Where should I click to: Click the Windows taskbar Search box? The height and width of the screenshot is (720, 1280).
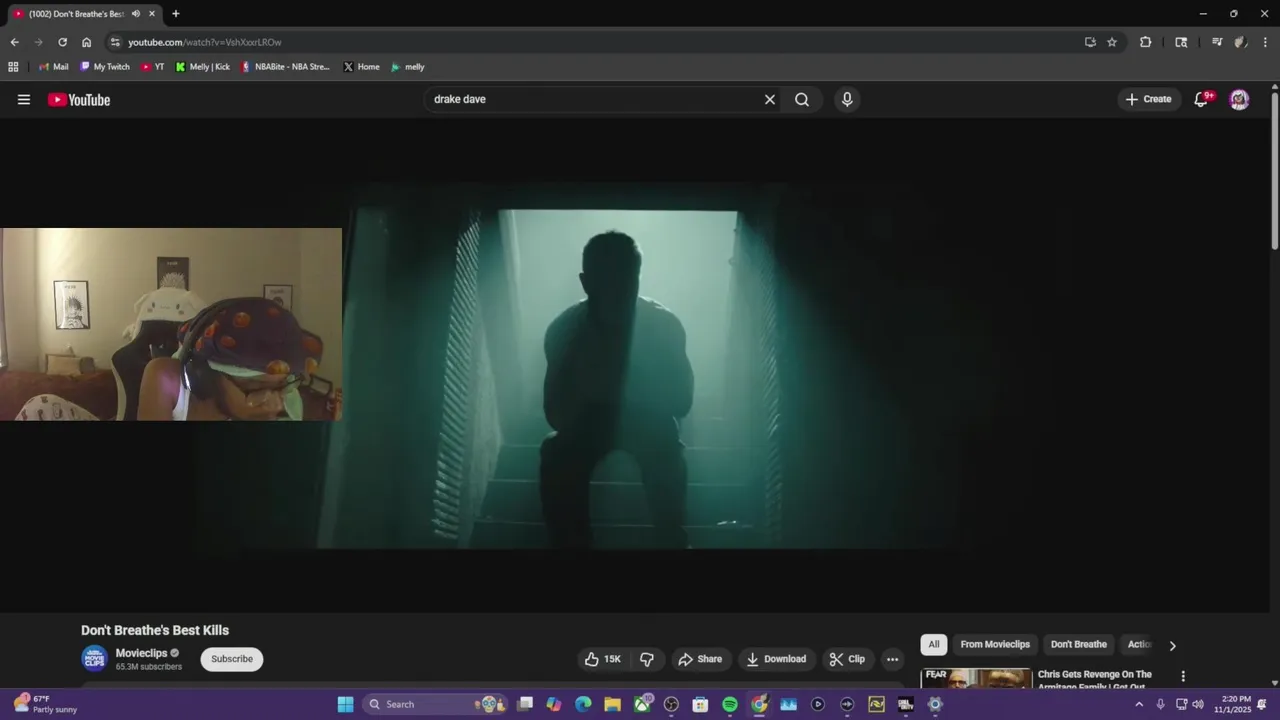tap(434, 704)
